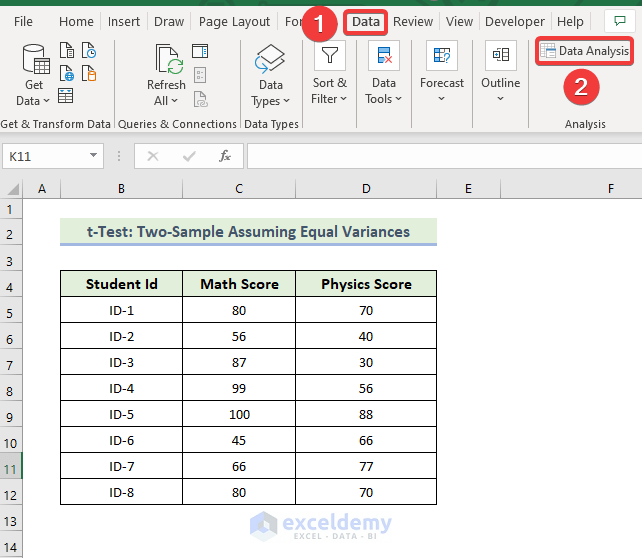Switch to the Insert tab

124,22
